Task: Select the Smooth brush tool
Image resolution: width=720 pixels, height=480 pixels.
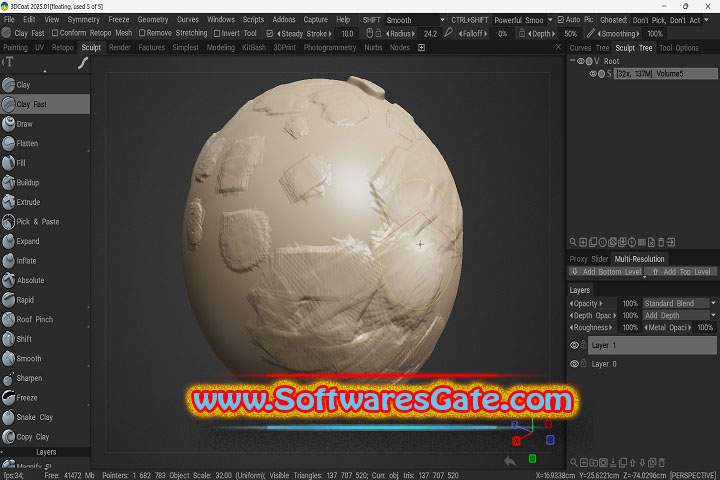Action: (x=45, y=358)
